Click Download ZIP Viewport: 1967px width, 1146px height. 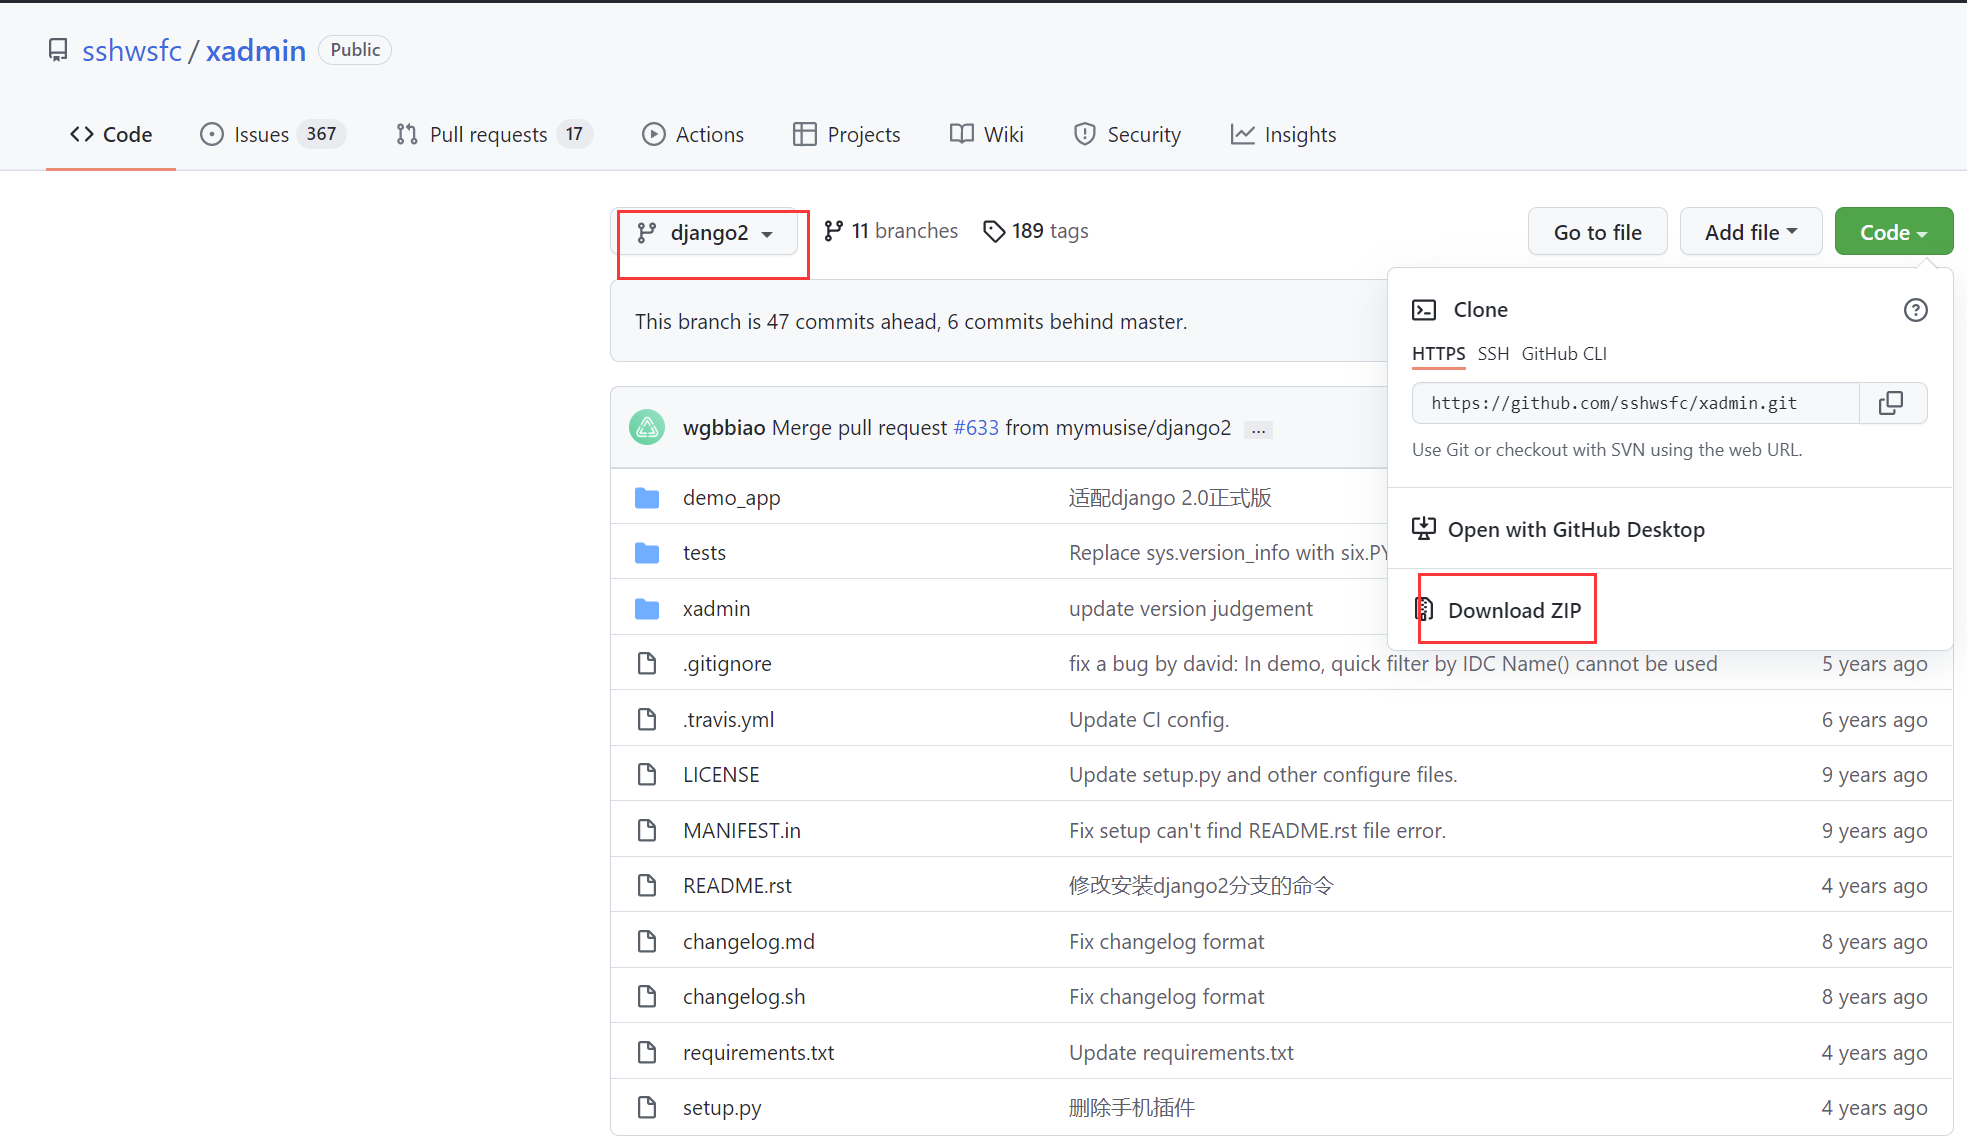tap(1513, 610)
